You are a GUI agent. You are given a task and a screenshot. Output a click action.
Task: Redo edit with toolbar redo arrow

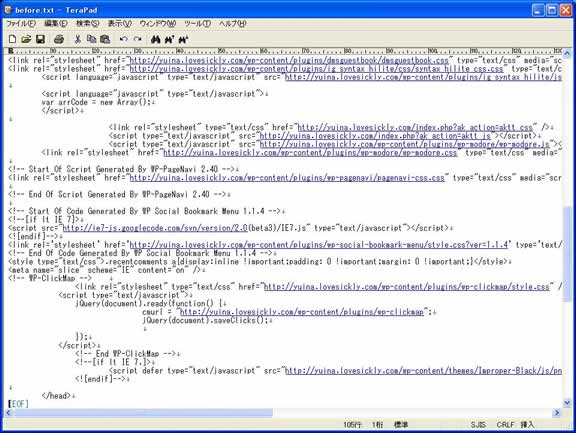pyautogui.click(x=137, y=39)
